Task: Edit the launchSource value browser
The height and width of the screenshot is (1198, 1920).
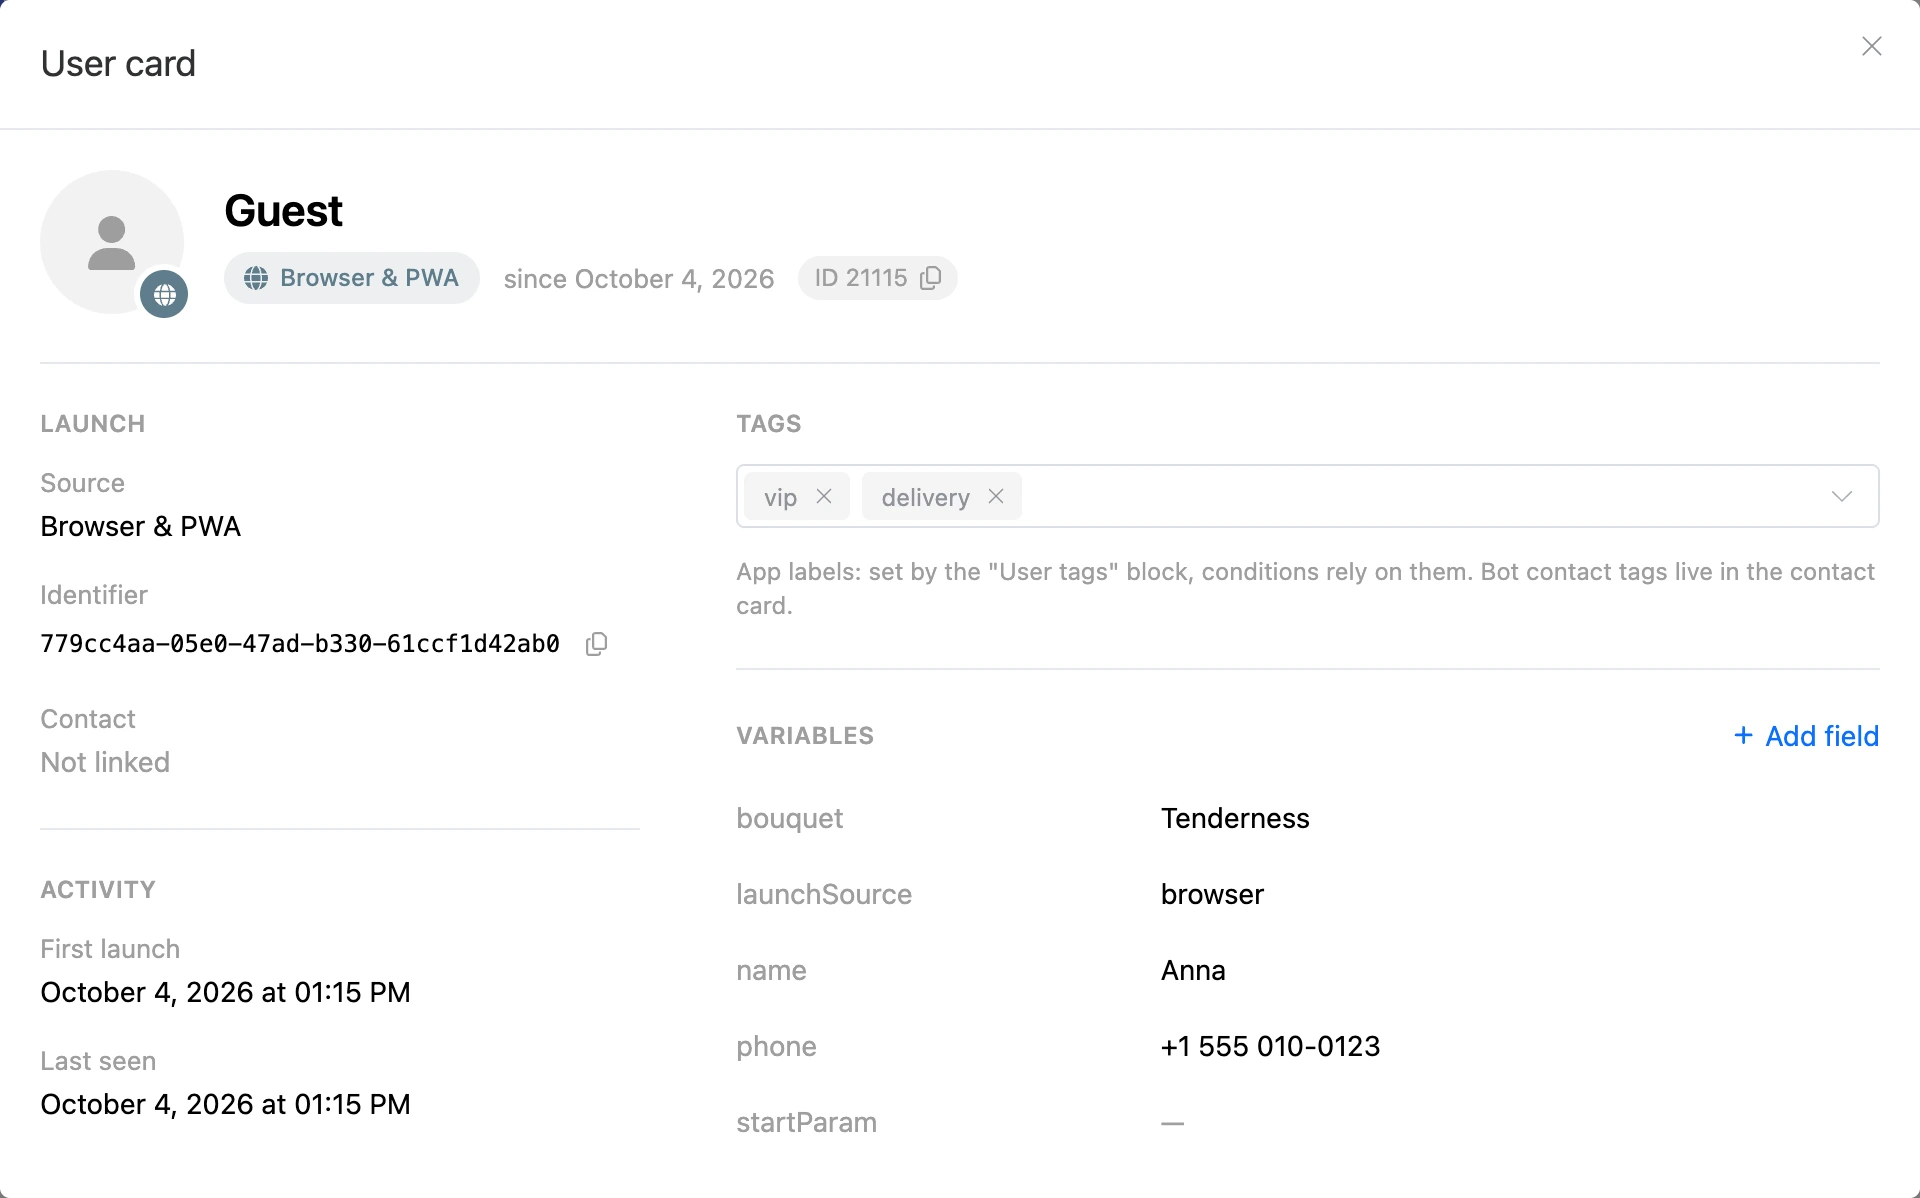Action: (x=1212, y=894)
